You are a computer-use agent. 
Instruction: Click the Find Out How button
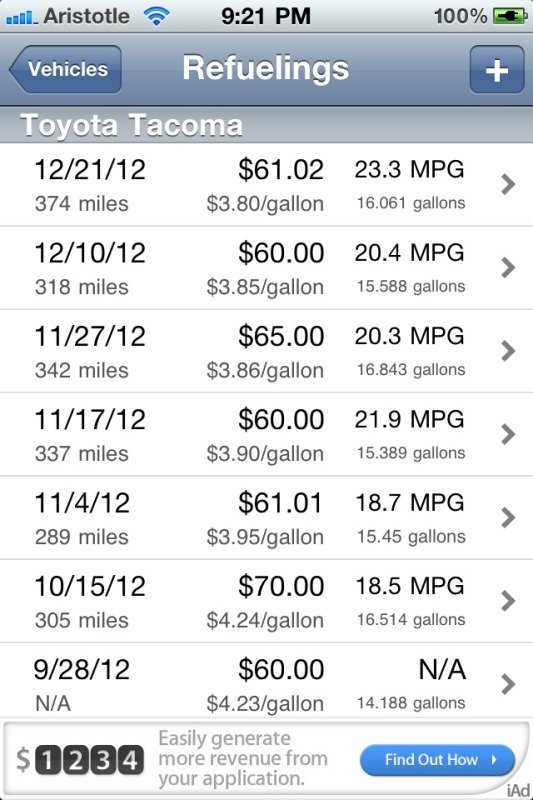point(437,760)
